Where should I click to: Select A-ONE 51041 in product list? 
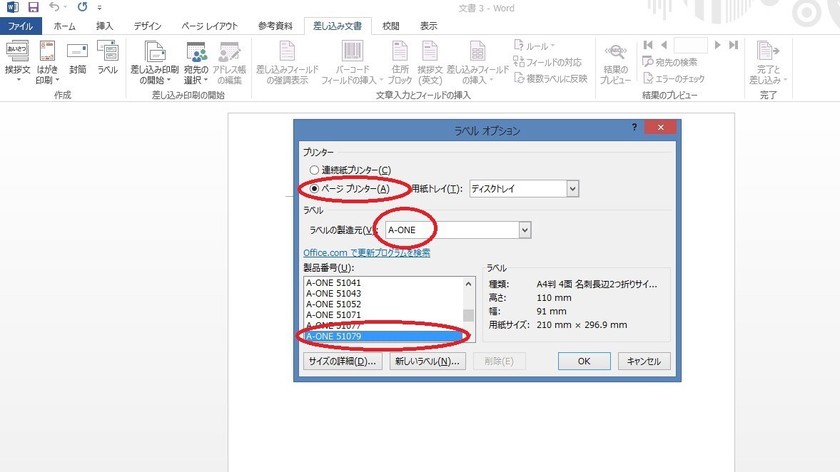click(382, 282)
